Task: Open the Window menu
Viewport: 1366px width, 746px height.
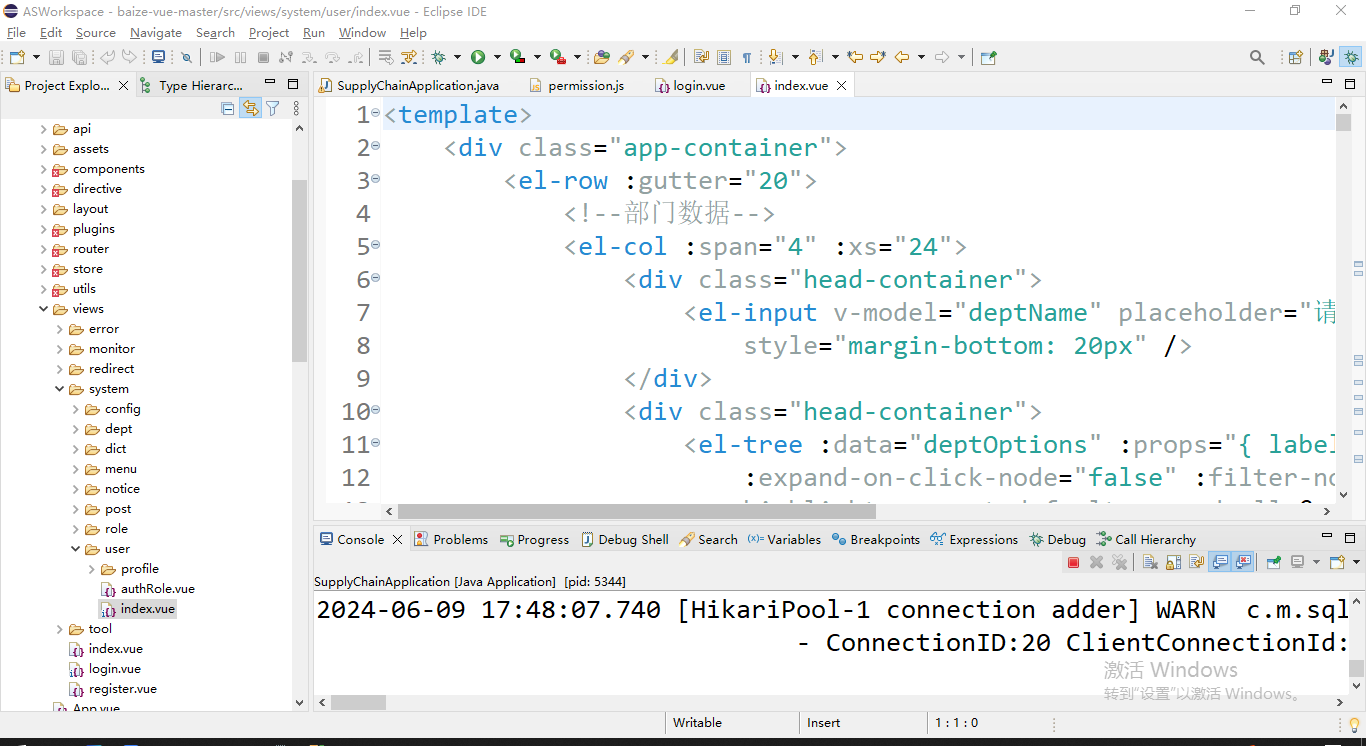Action: click(362, 32)
